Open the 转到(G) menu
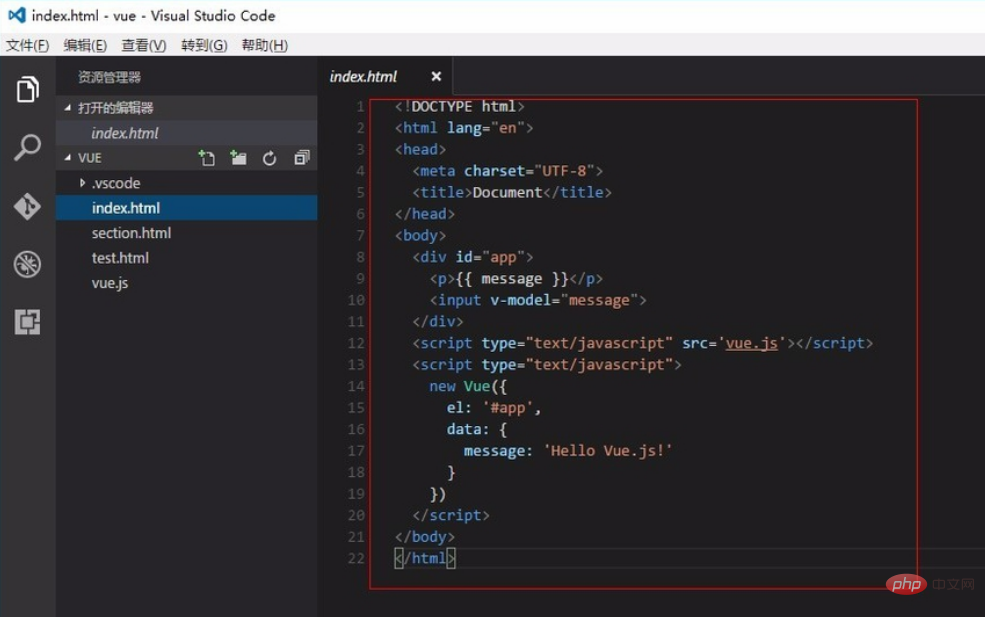This screenshot has height=617, width=985. pos(204,45)
